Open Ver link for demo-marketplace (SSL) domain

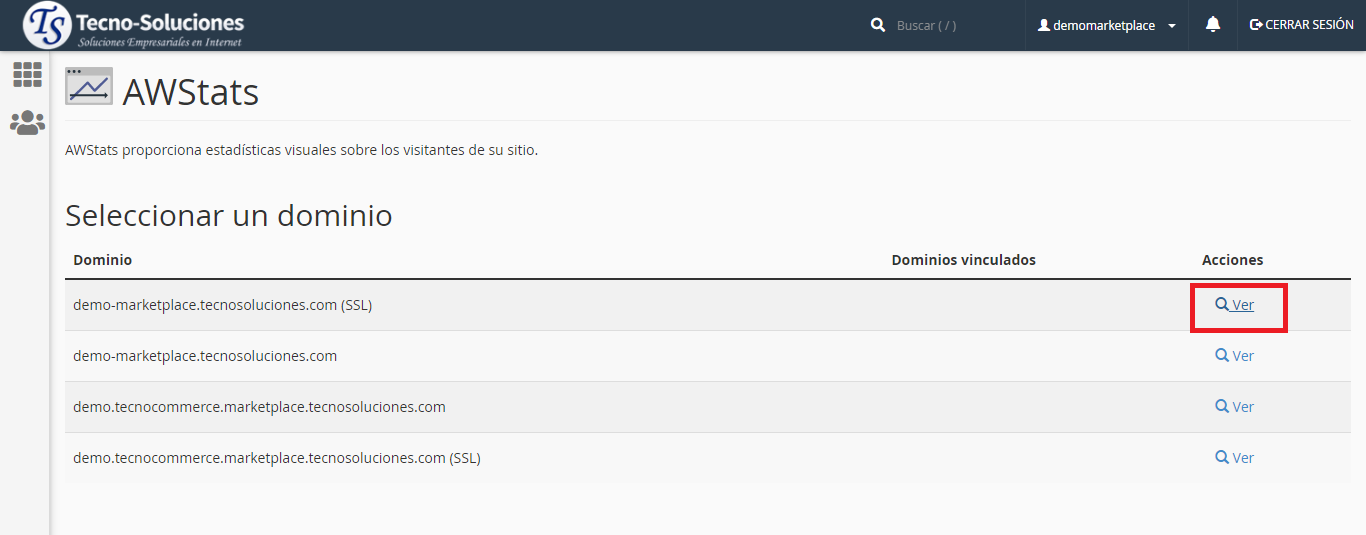[x=1242, y=305]
